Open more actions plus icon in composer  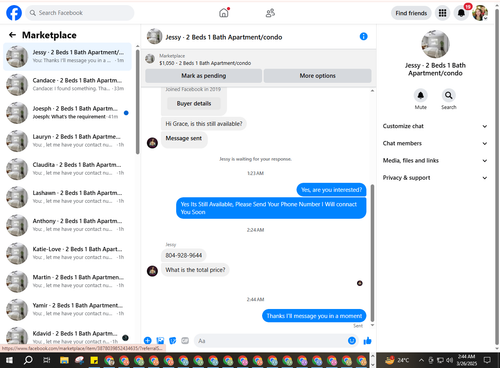pyautogui.click(x=148, y=340)
